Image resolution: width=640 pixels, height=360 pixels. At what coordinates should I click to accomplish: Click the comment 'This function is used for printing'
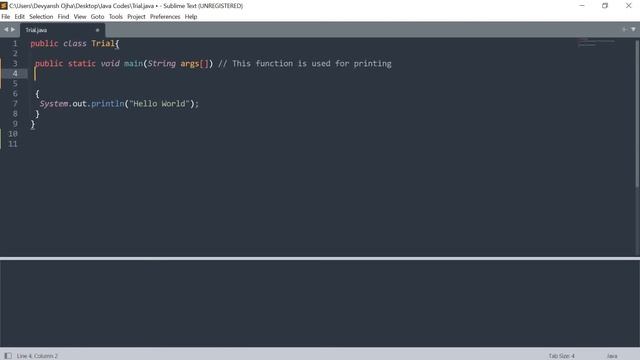312,63
